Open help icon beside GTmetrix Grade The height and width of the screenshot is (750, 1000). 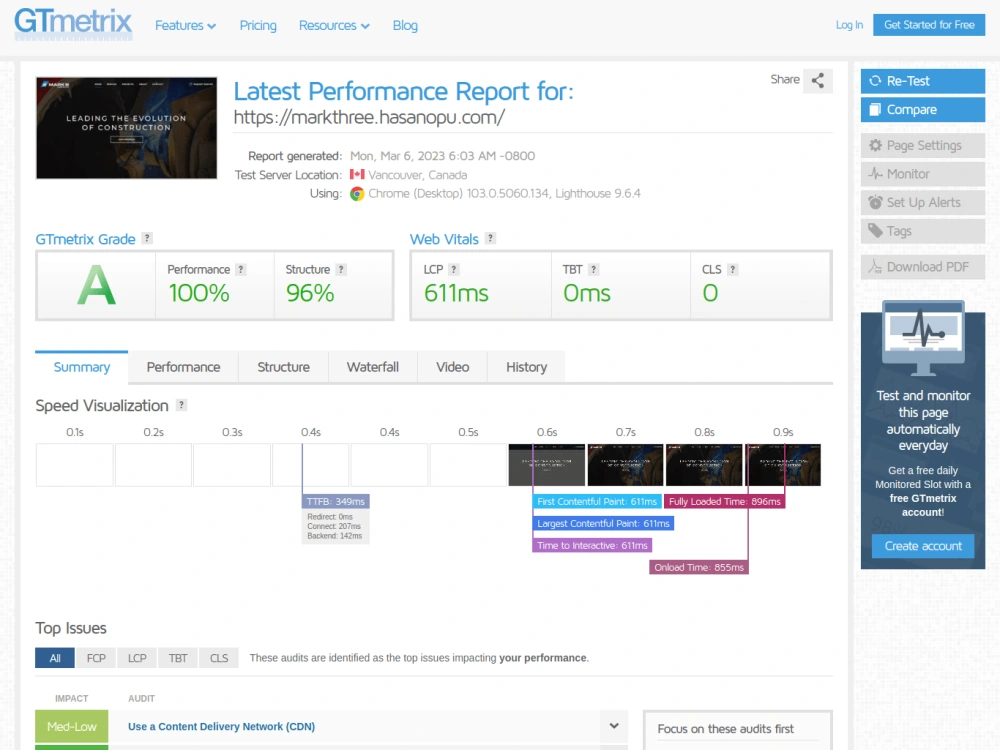(x=147, y=238)
